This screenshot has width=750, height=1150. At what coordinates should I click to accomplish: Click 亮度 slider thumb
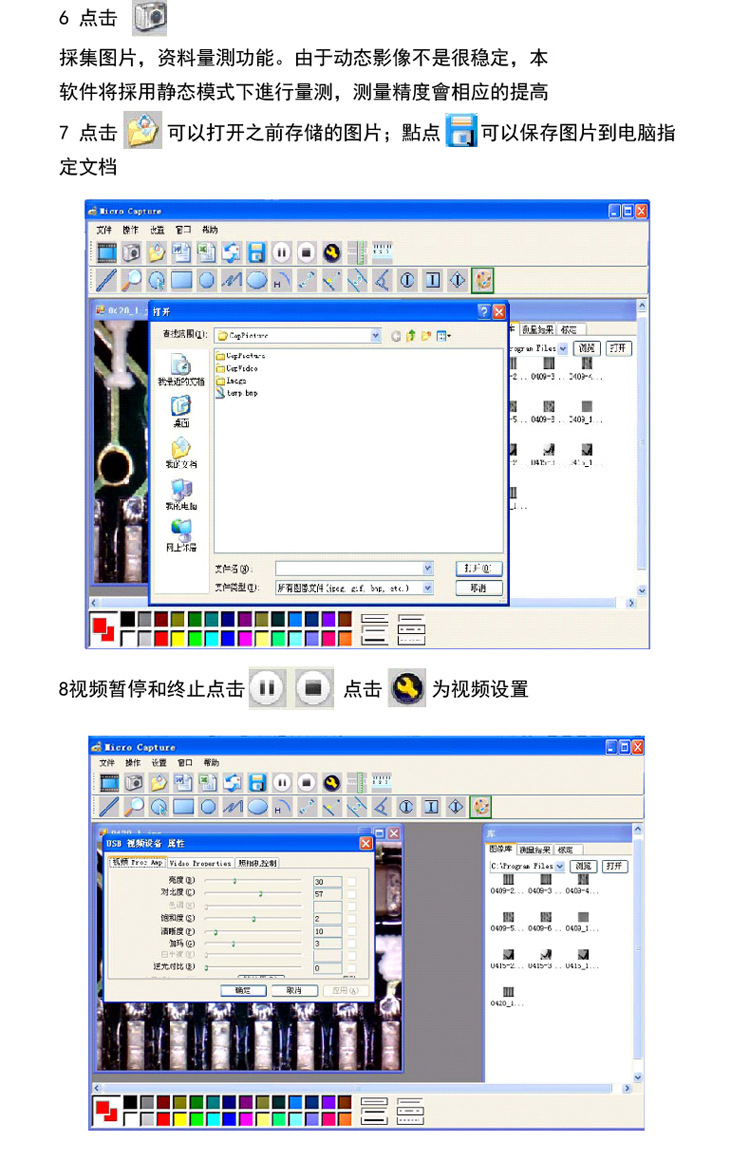point(235,881)
